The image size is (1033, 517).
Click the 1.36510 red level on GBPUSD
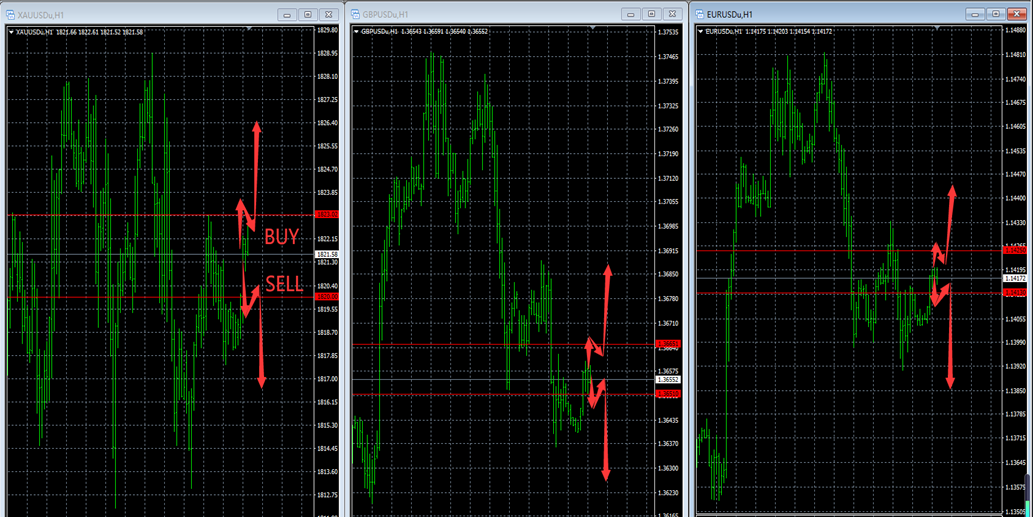tap(667, 394)
